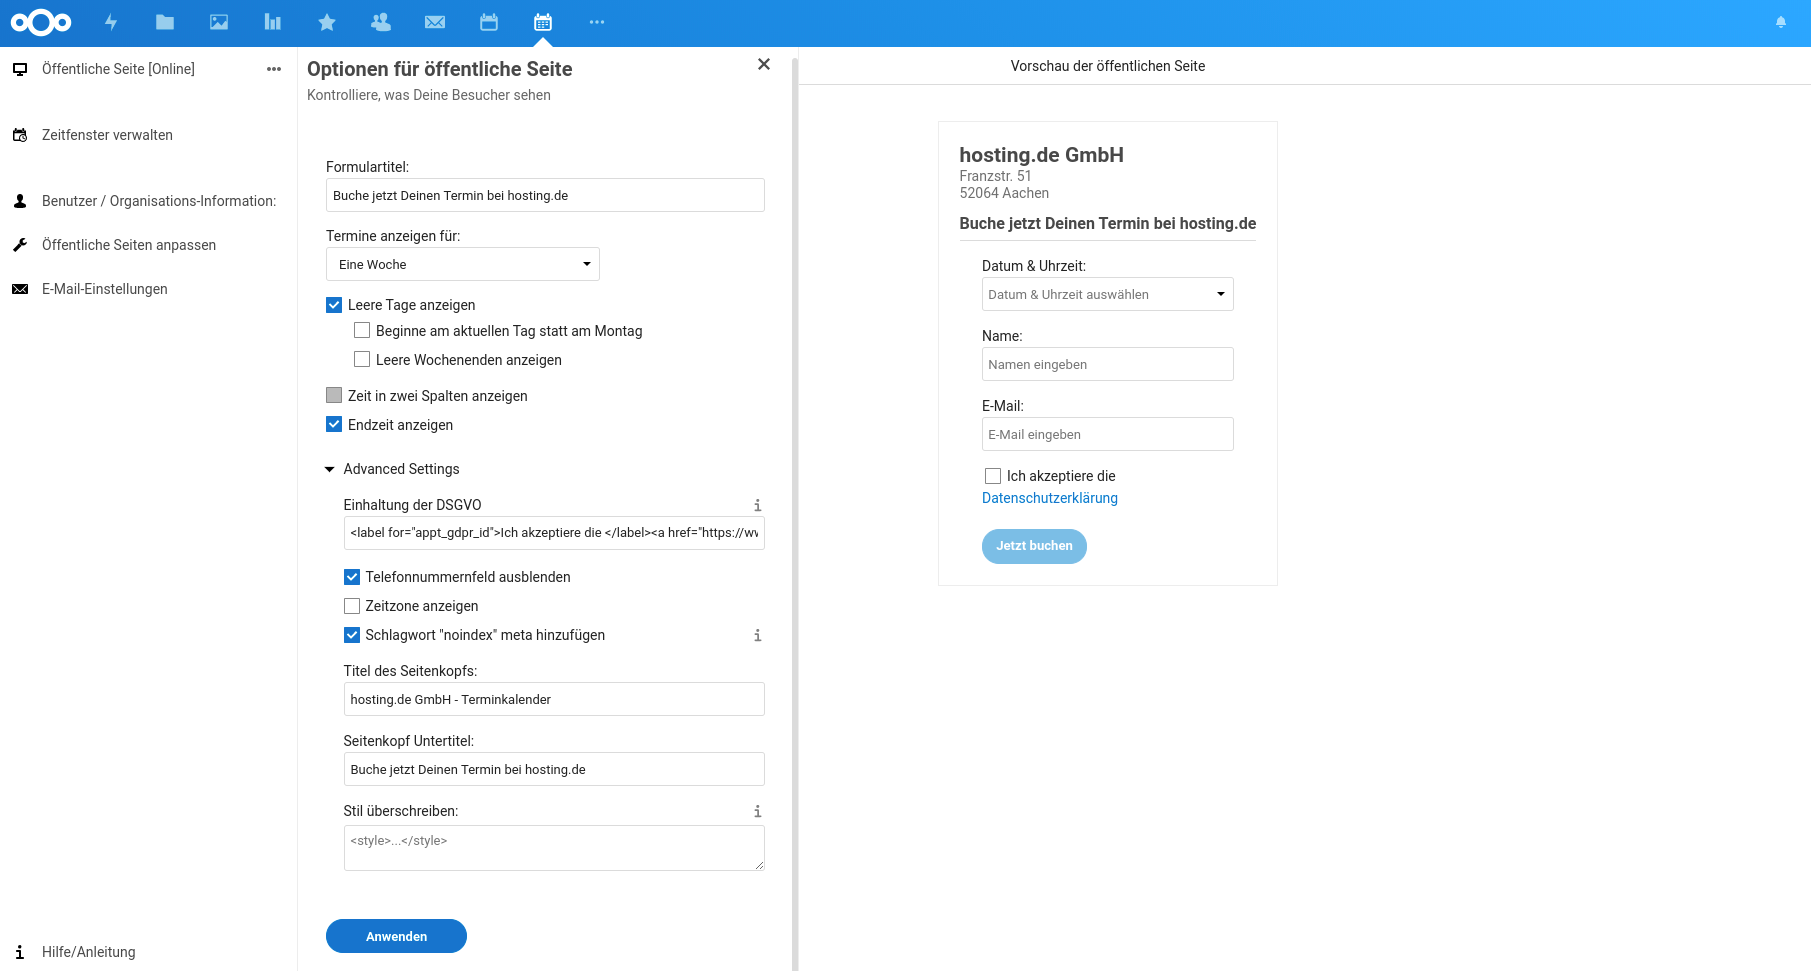Open the notifications bell
This screenshot has width=1811, height=971.
click(x=1781, y=22)
